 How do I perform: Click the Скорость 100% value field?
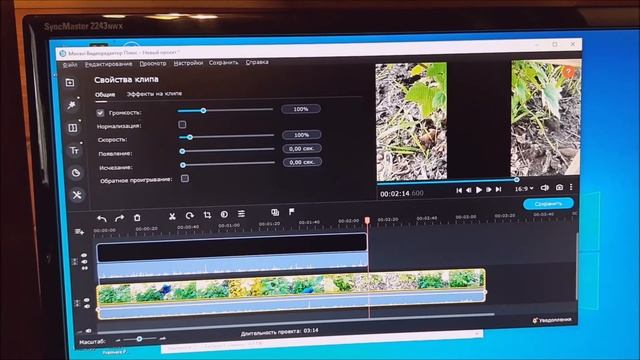point(302,135)
